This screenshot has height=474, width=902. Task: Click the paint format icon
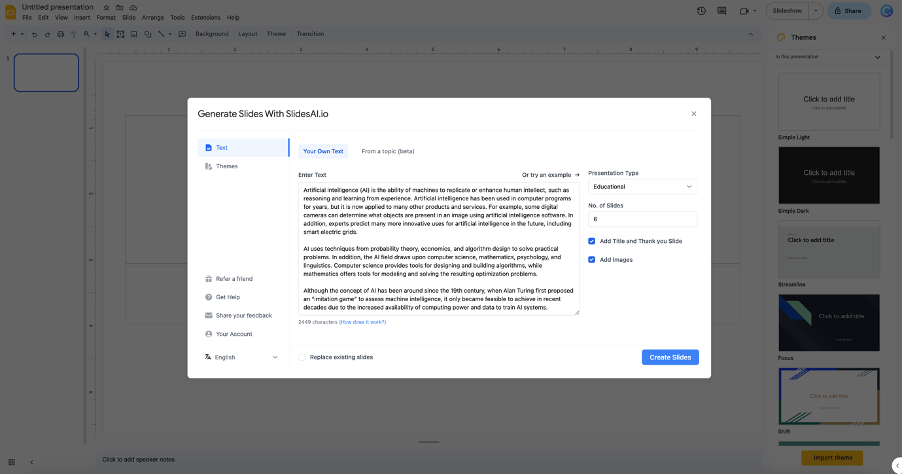click(x=73, y=35)
